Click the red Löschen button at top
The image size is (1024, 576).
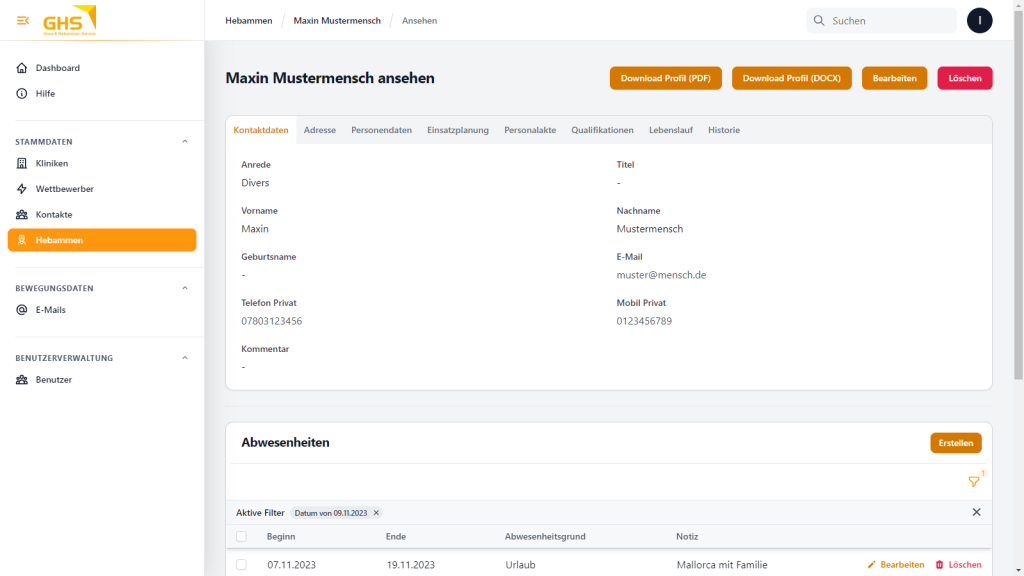tap(964, 78)
